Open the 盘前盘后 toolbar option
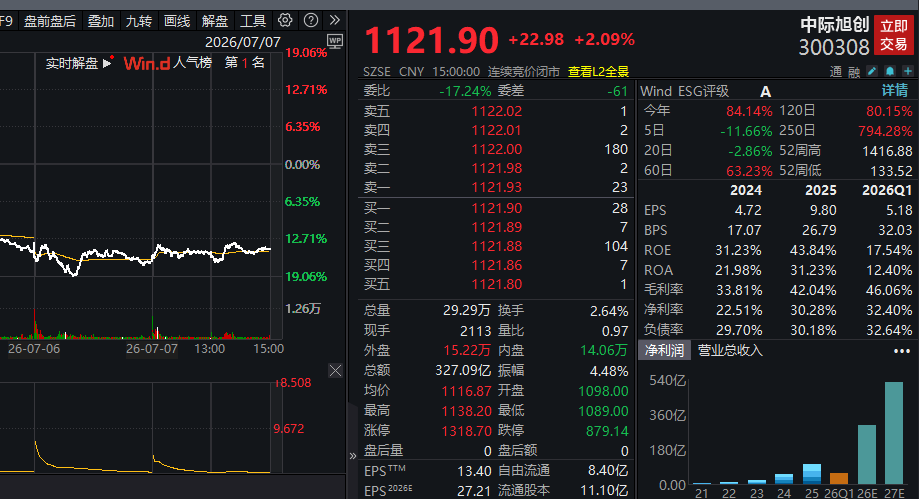919x499 pixels. 50,21
